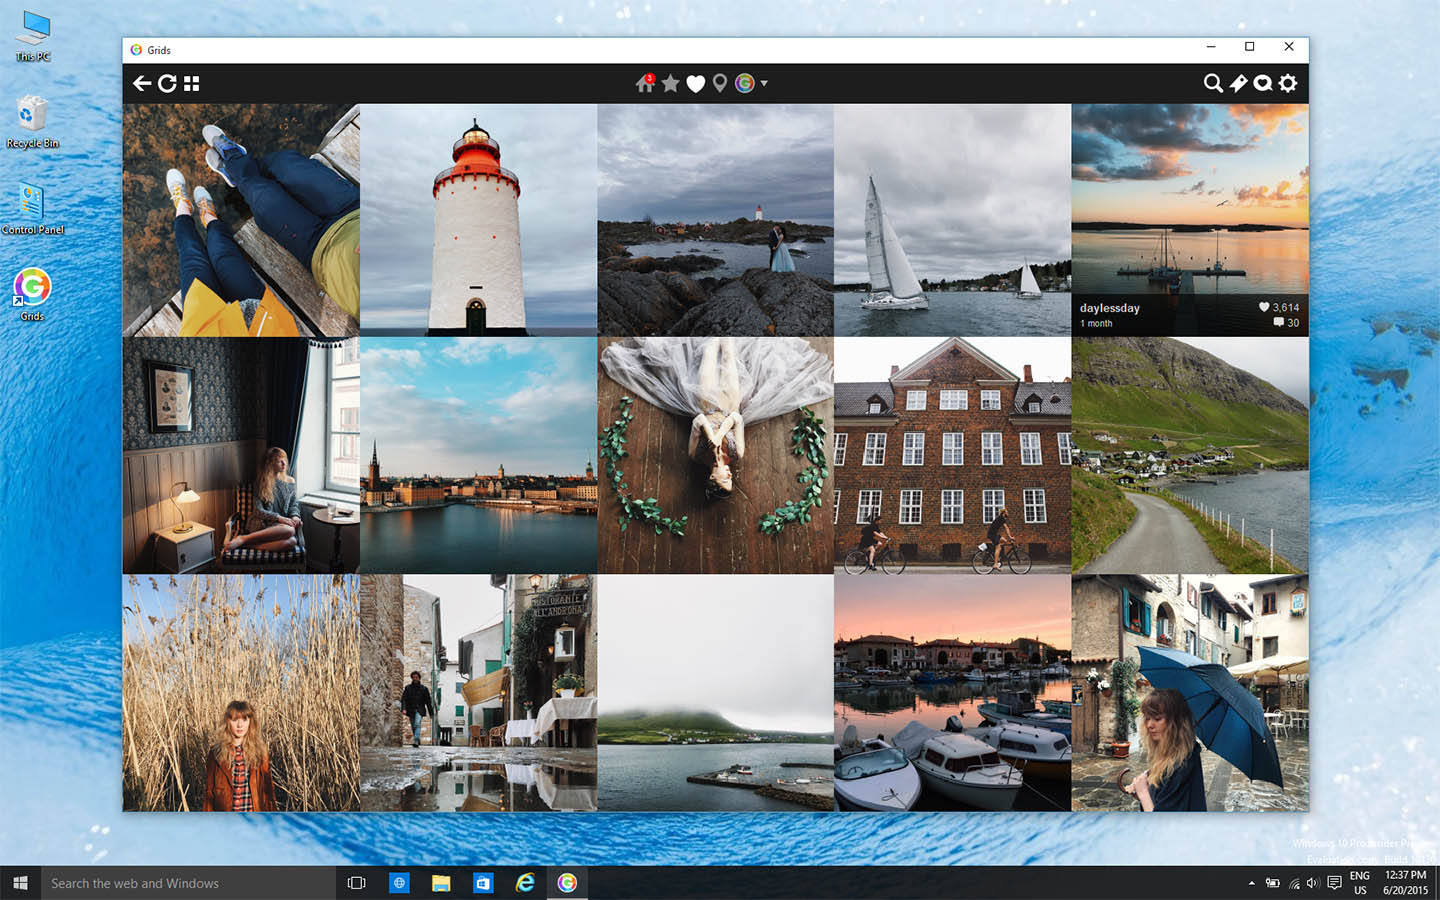Open the location pin feed

coord(719,84)
